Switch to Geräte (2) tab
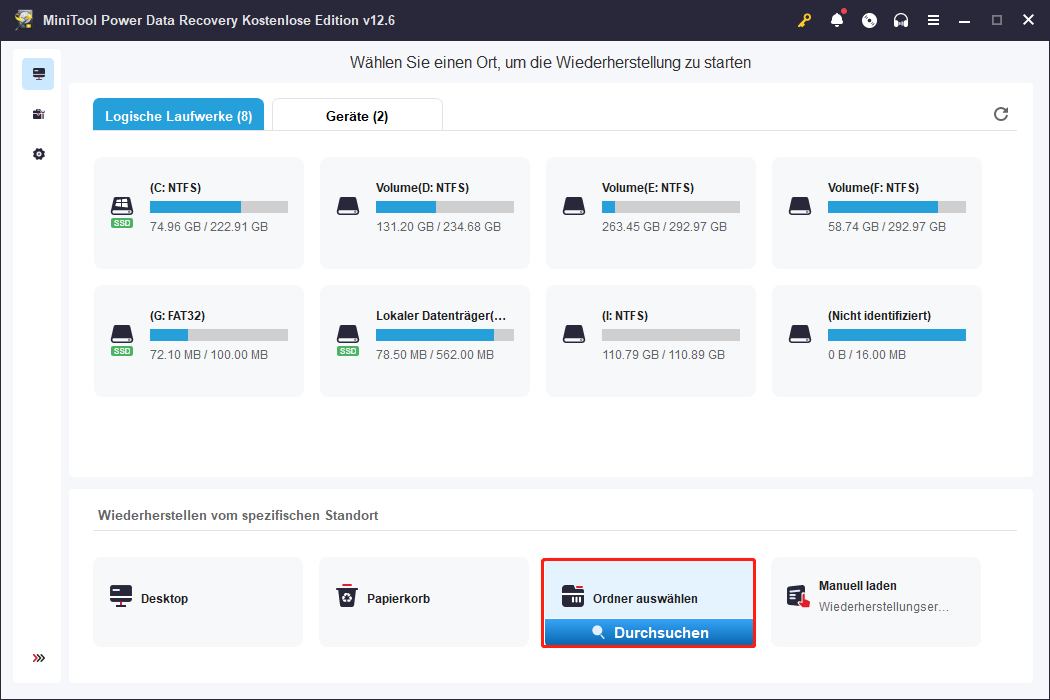This screenshot has height=700, width=1050. (x=357, y=115)
